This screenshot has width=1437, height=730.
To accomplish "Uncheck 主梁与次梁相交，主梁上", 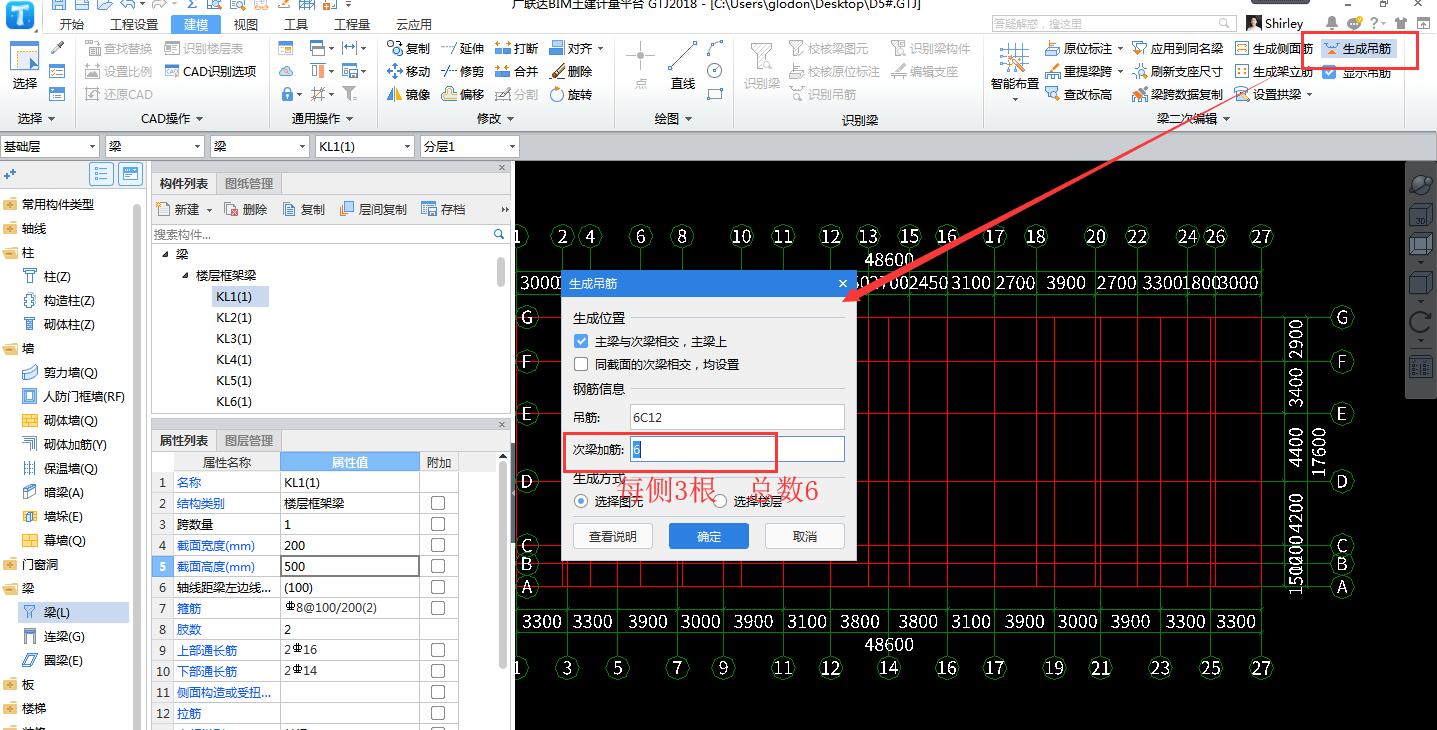I will click(x=581, y=341).
